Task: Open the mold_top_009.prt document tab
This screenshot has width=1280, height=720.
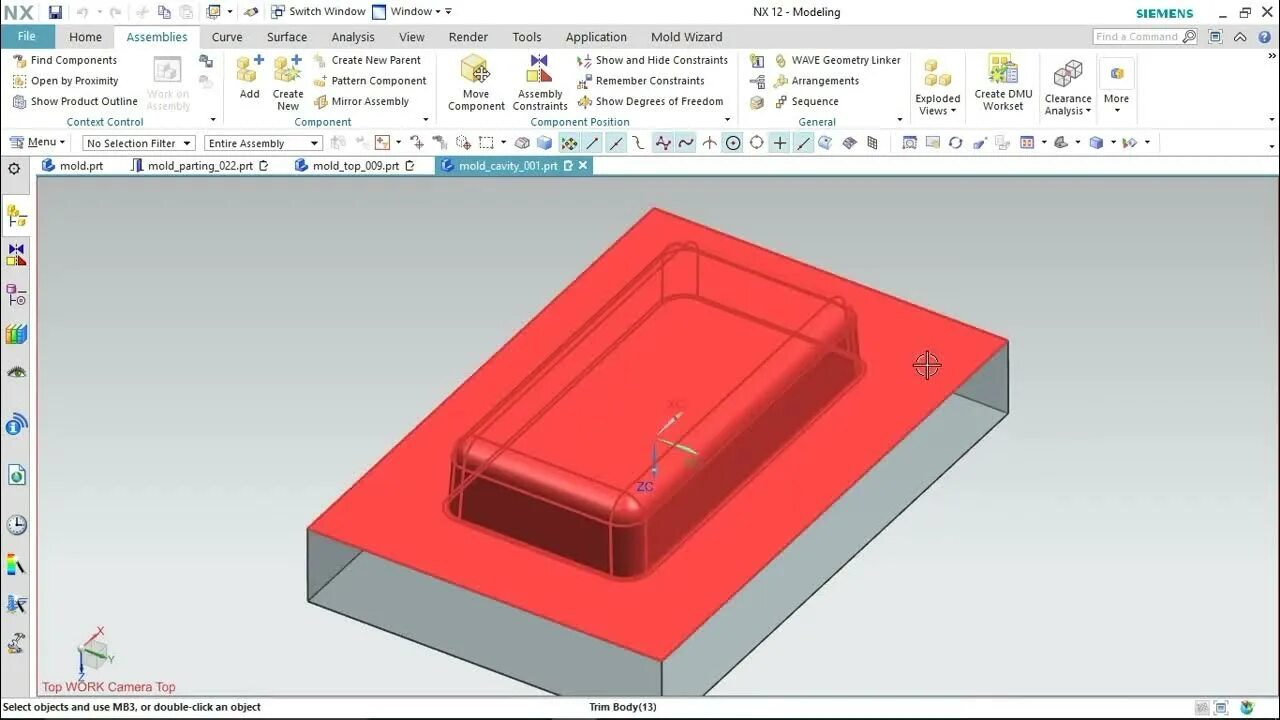Action: click(x=355, y=166)
